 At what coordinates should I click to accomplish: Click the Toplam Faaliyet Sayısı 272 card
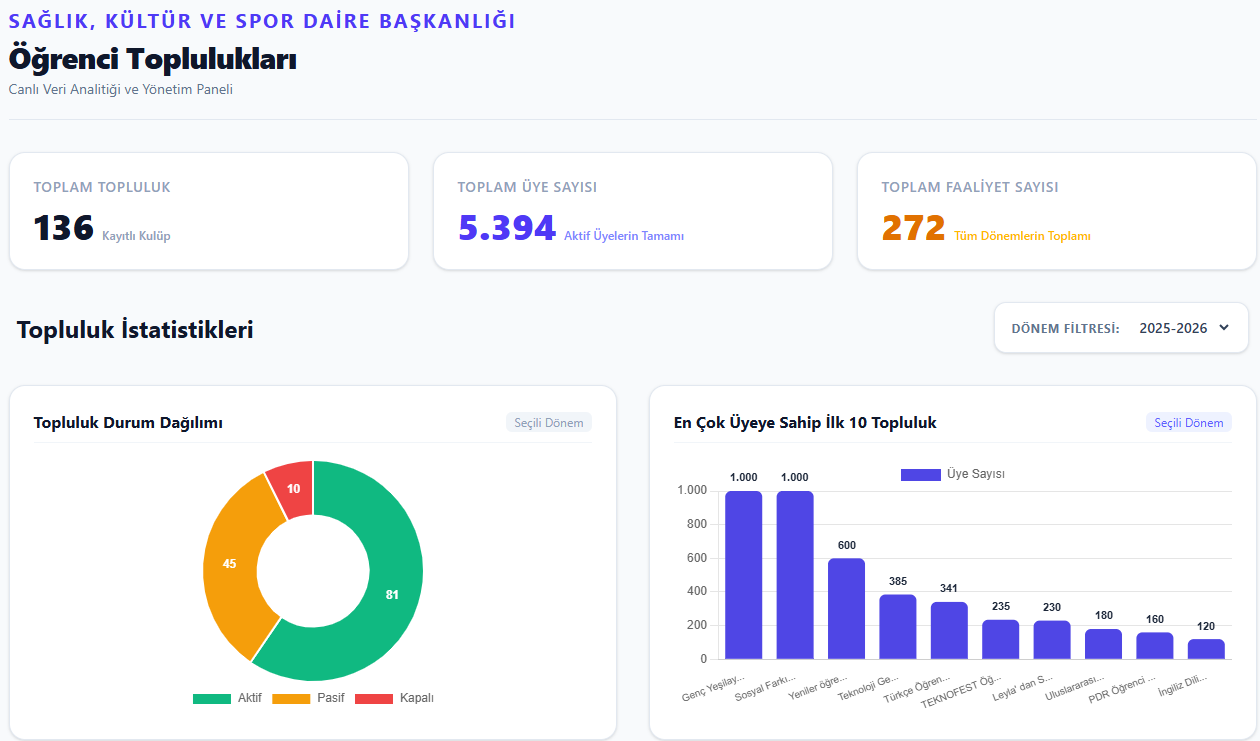pyautogui.click(x=1057, y=211)
